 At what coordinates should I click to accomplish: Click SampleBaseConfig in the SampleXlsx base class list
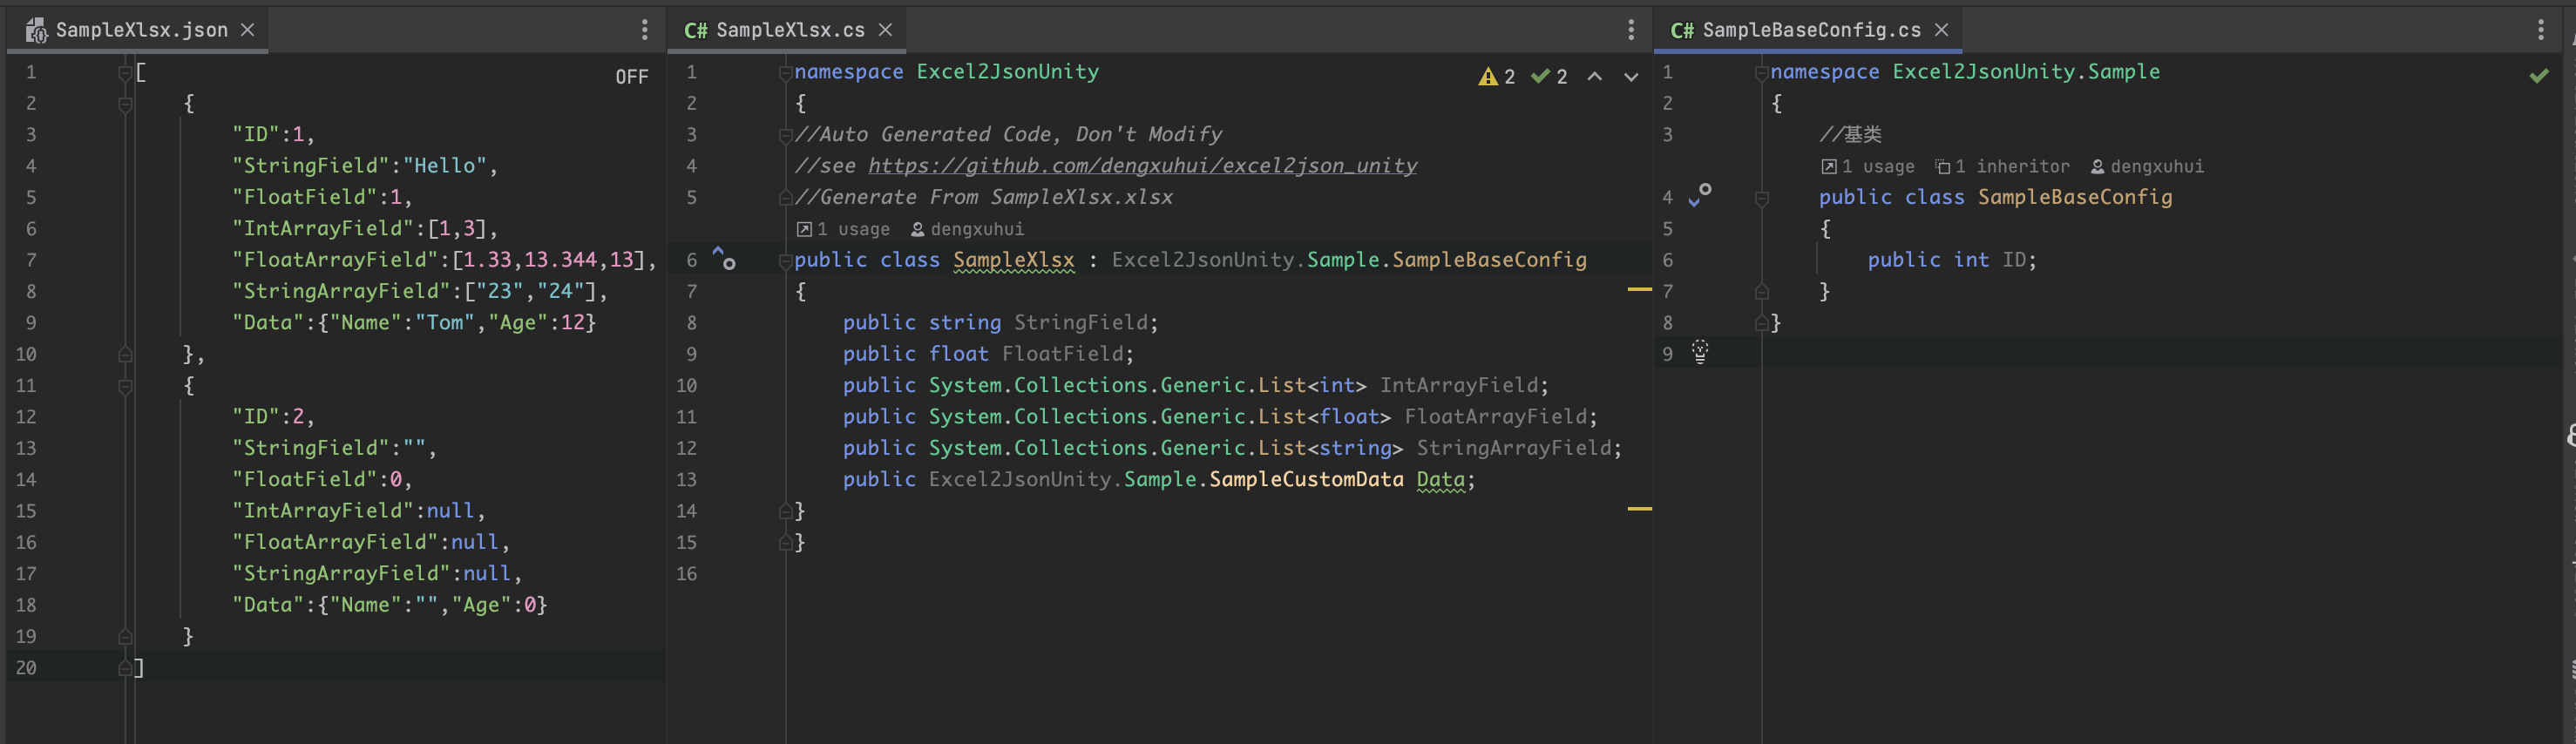point(1489,260)
